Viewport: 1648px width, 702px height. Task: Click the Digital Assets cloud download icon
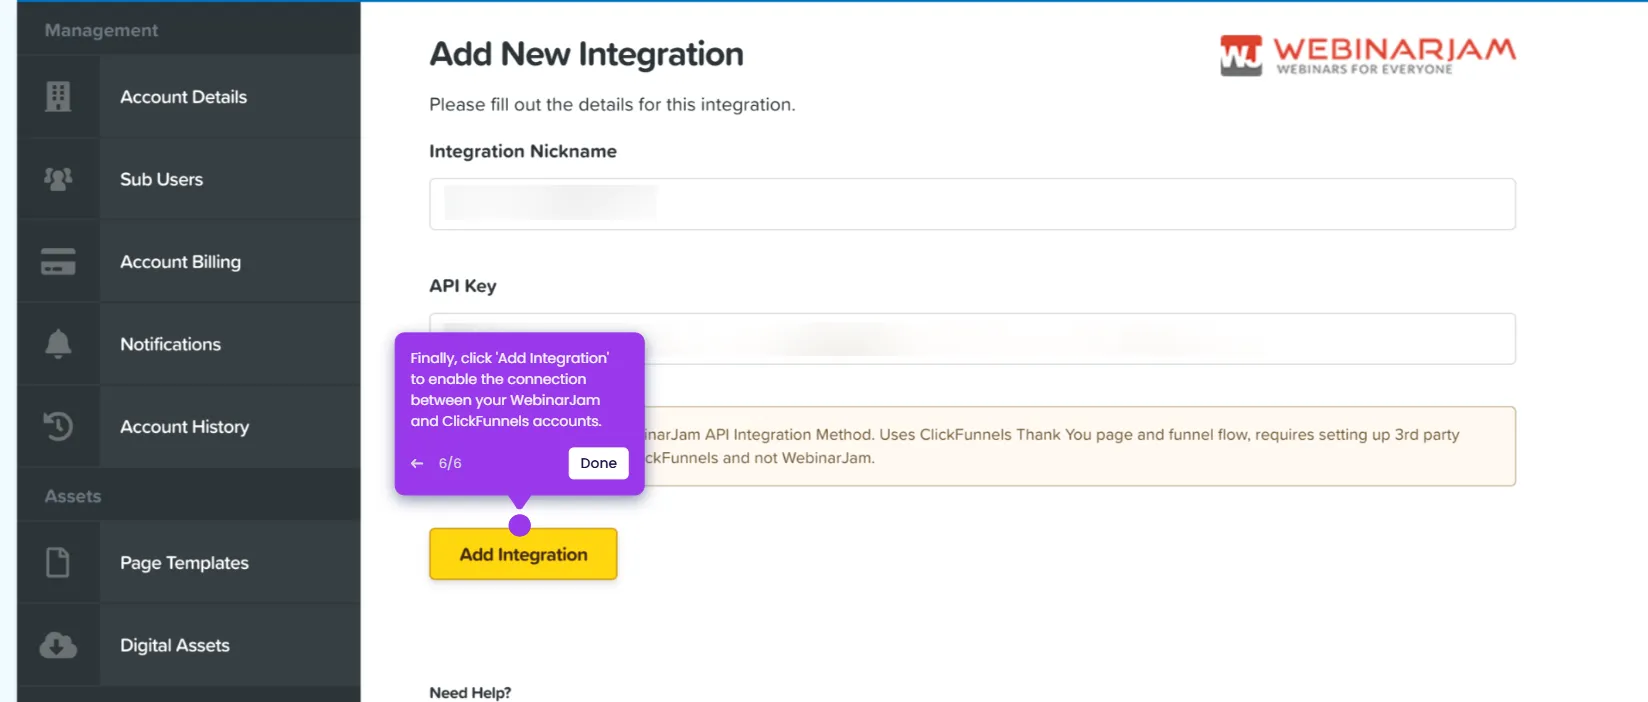pos(58,645)
